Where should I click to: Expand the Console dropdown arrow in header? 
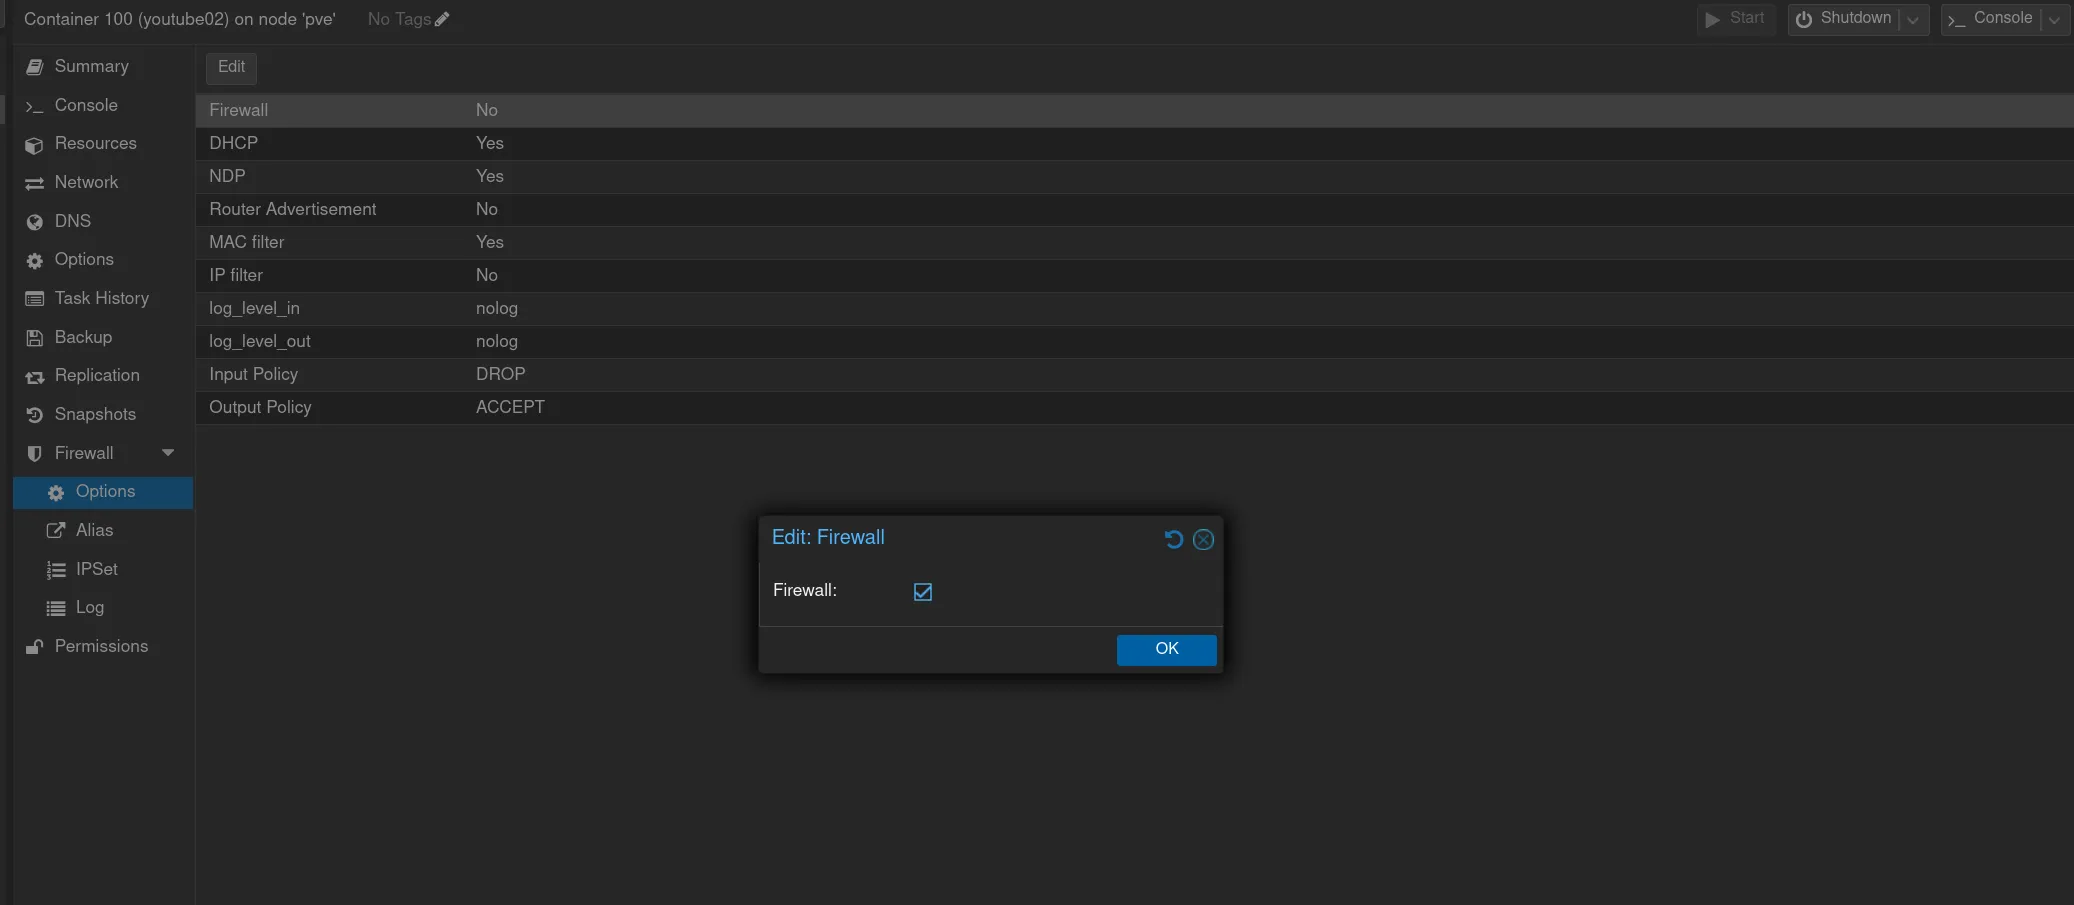(2054, 19)
